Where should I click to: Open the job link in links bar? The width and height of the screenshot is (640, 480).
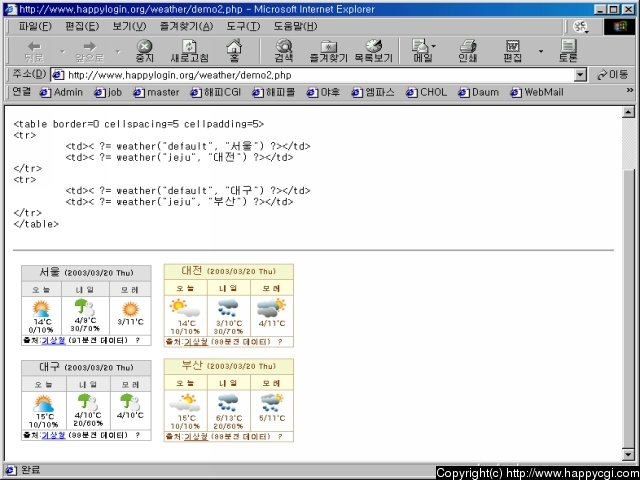108,93
